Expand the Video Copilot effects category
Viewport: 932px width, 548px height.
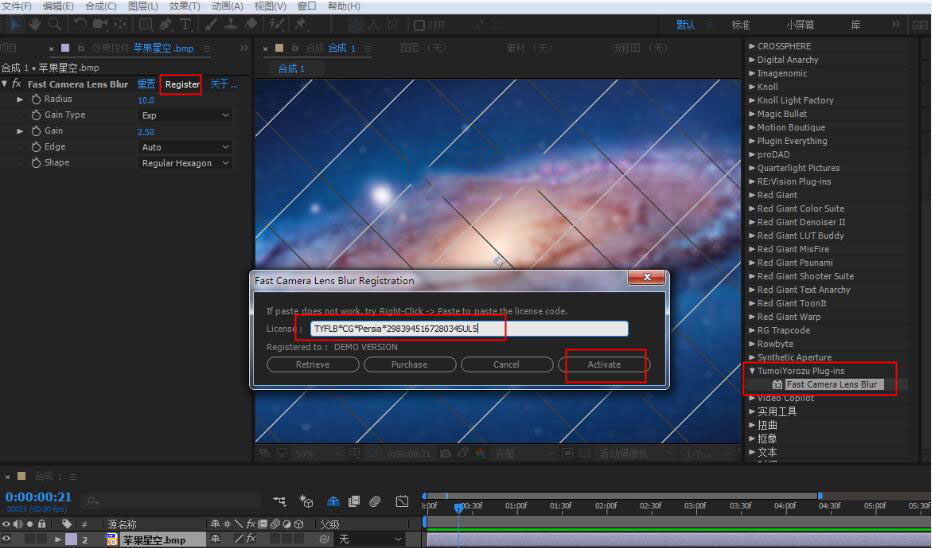pyautogui.click(x=752, y=398)
